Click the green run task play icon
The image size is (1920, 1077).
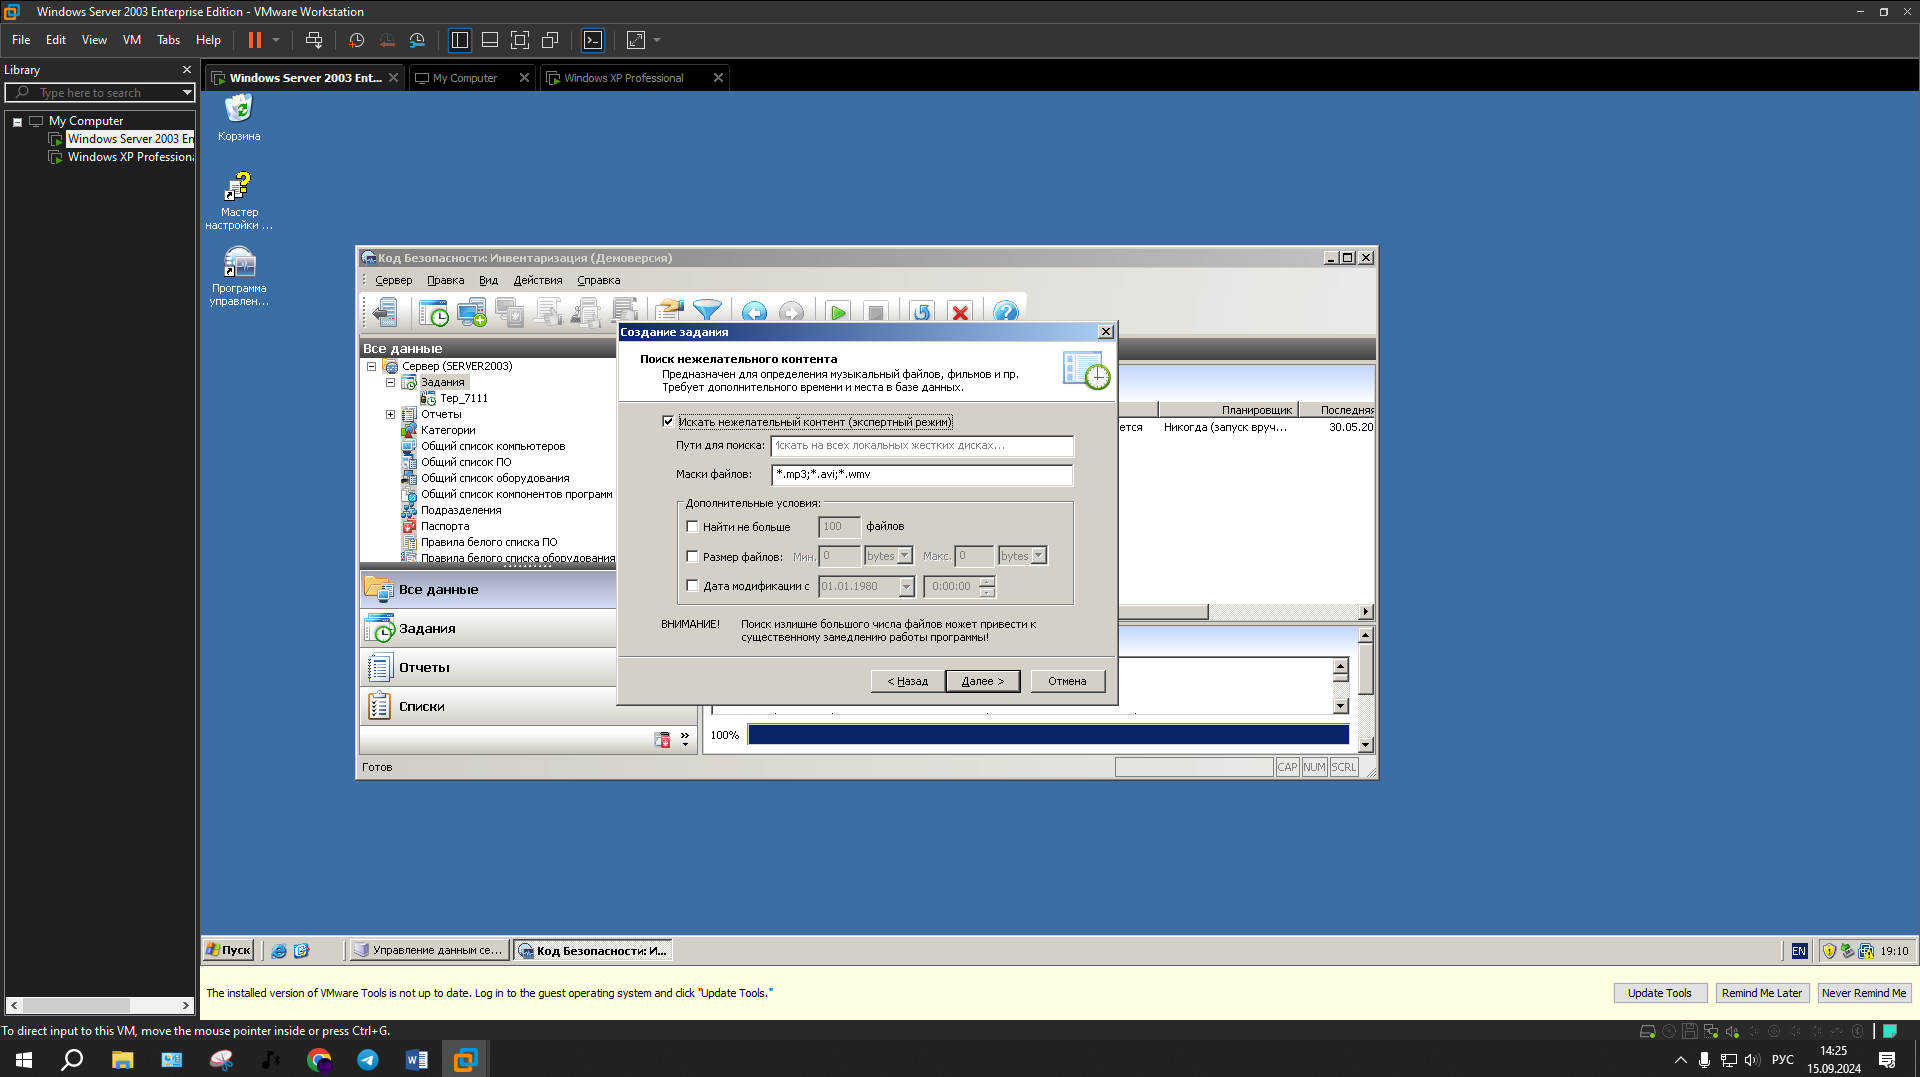click(x=838, y=313)
